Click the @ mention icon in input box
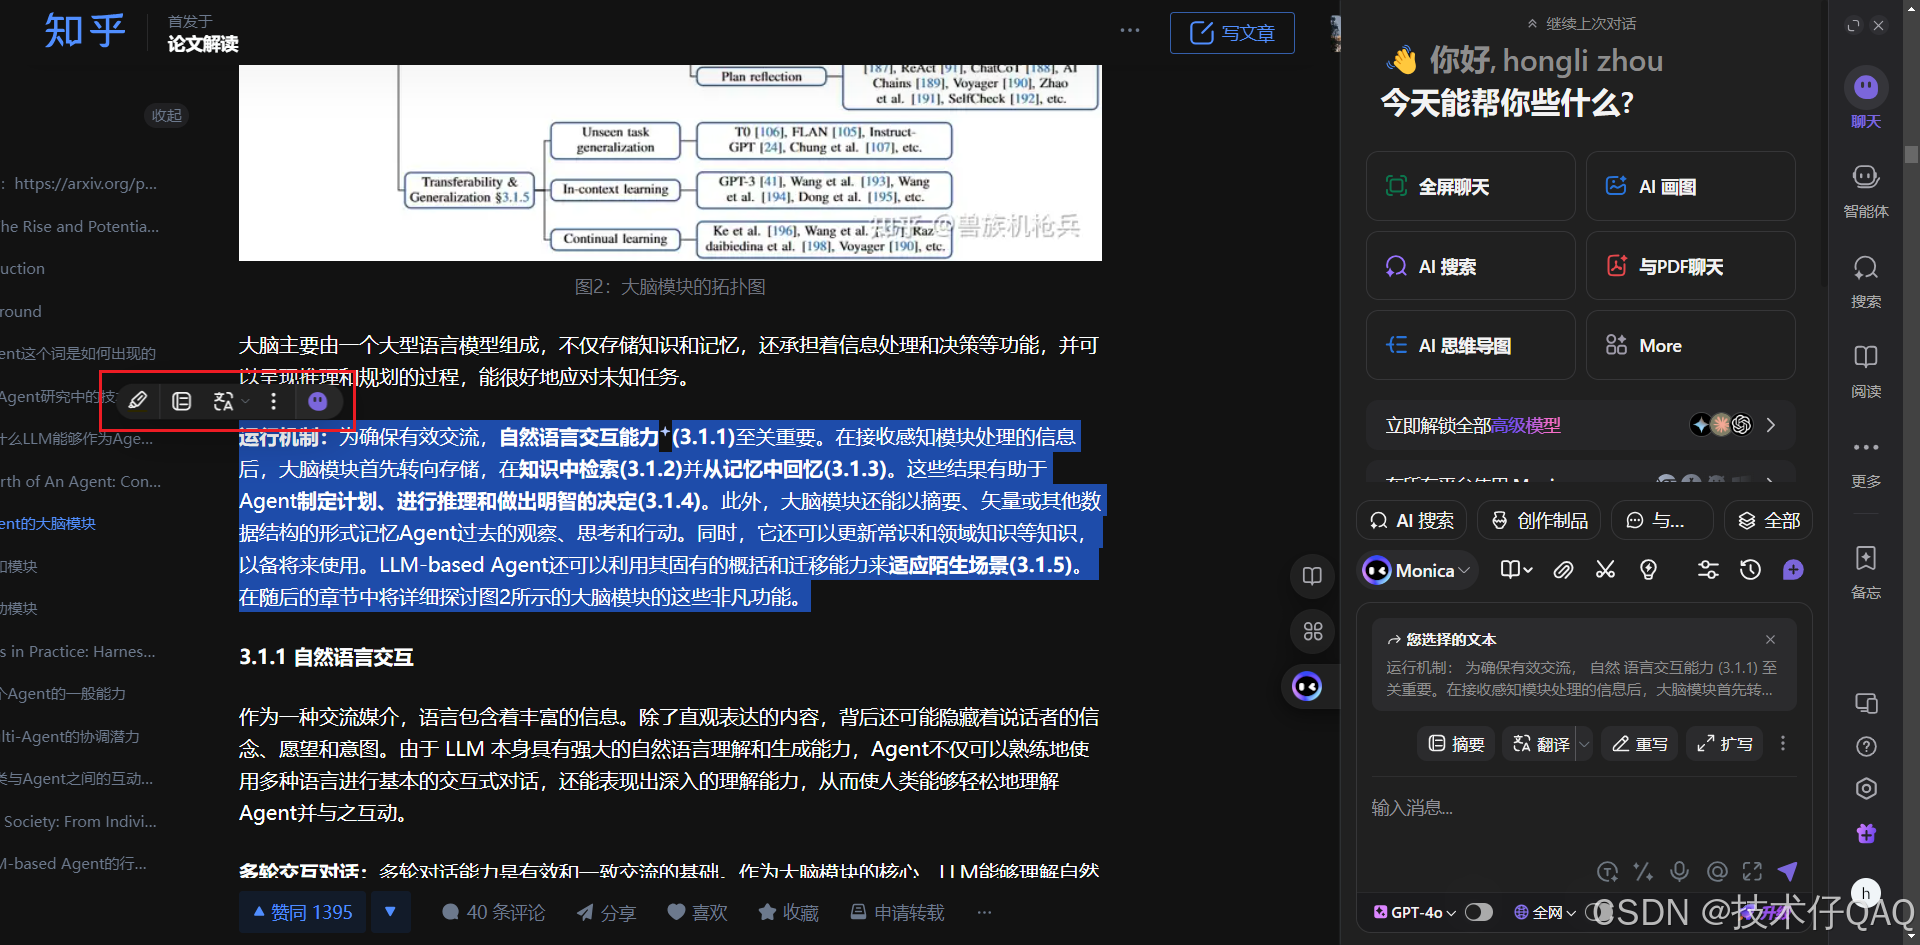 pyautogui.click(x=1717, y=871)
